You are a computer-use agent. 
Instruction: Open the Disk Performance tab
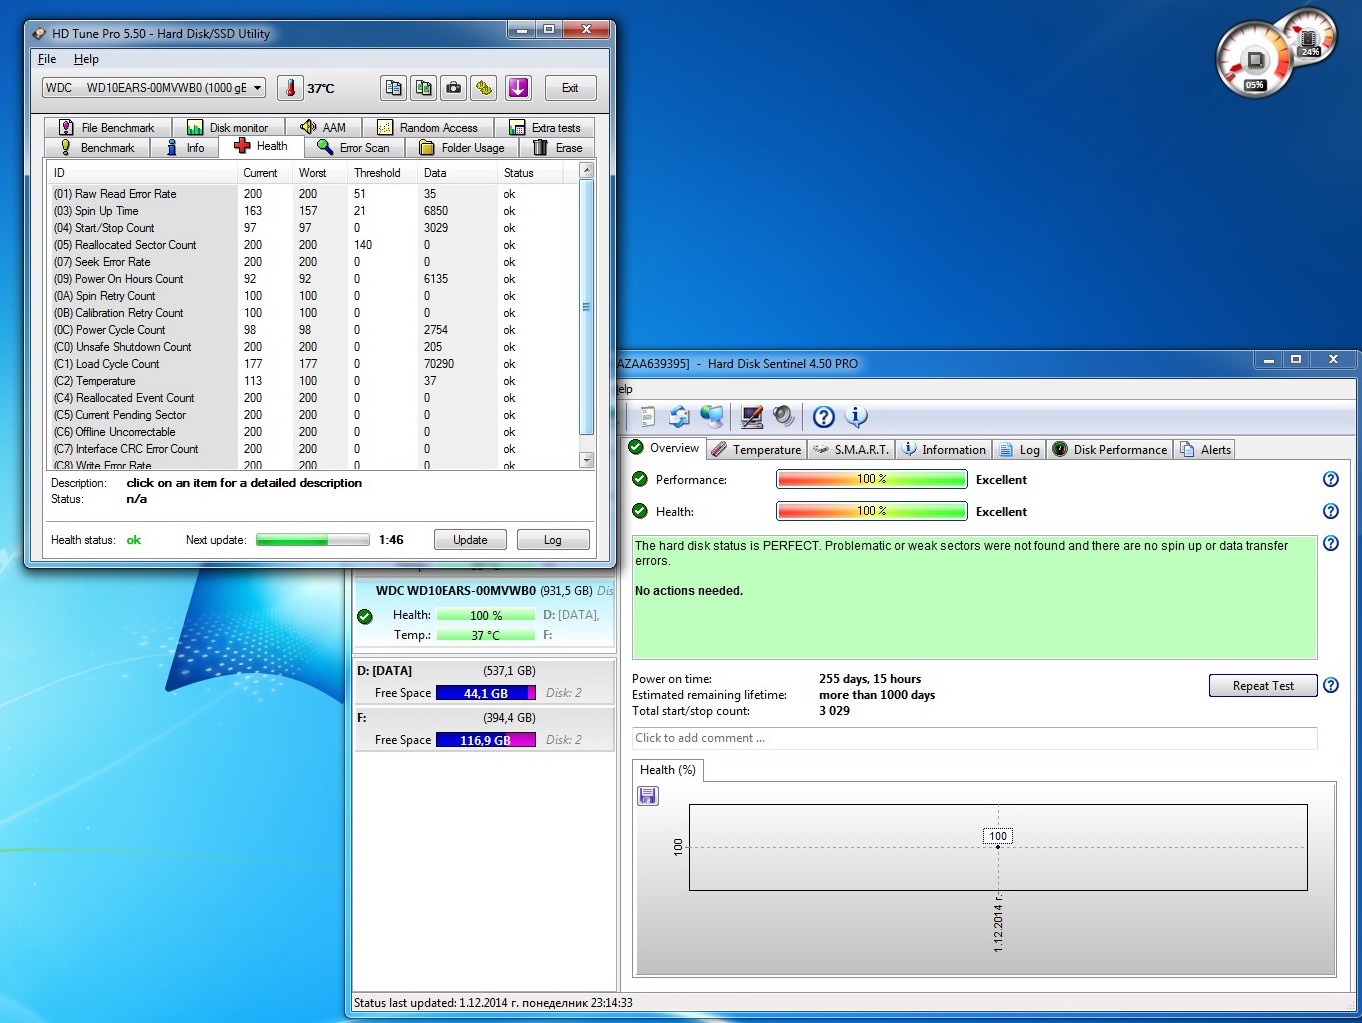click(x=1110, y=449)
